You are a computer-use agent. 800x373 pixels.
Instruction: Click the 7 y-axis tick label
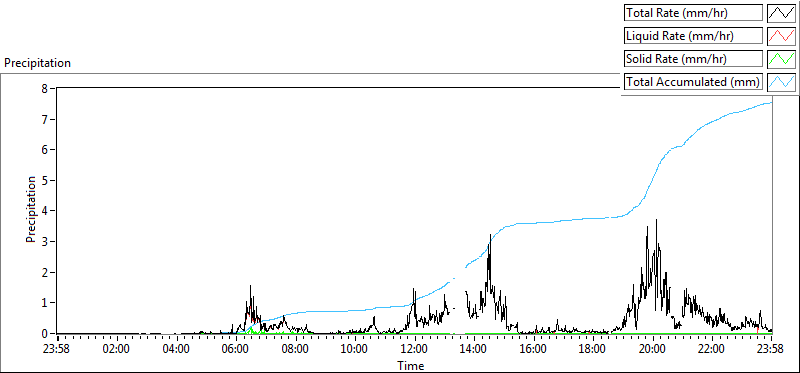(44, 119)
